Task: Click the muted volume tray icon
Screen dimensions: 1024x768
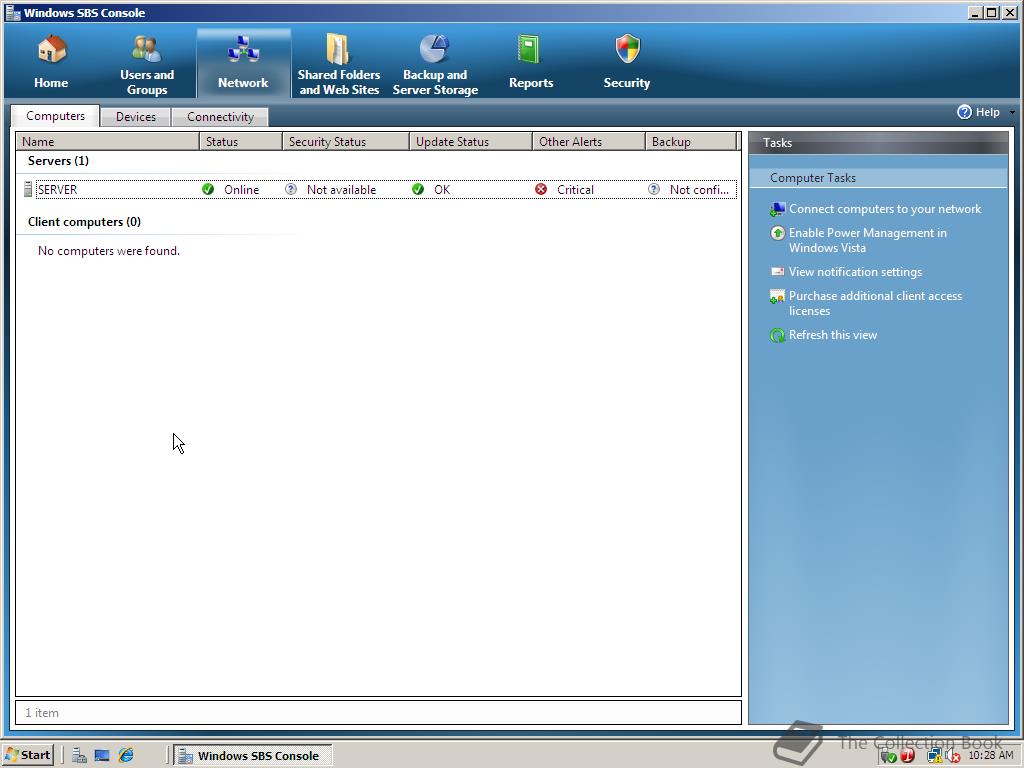Action: pos(953,756)
